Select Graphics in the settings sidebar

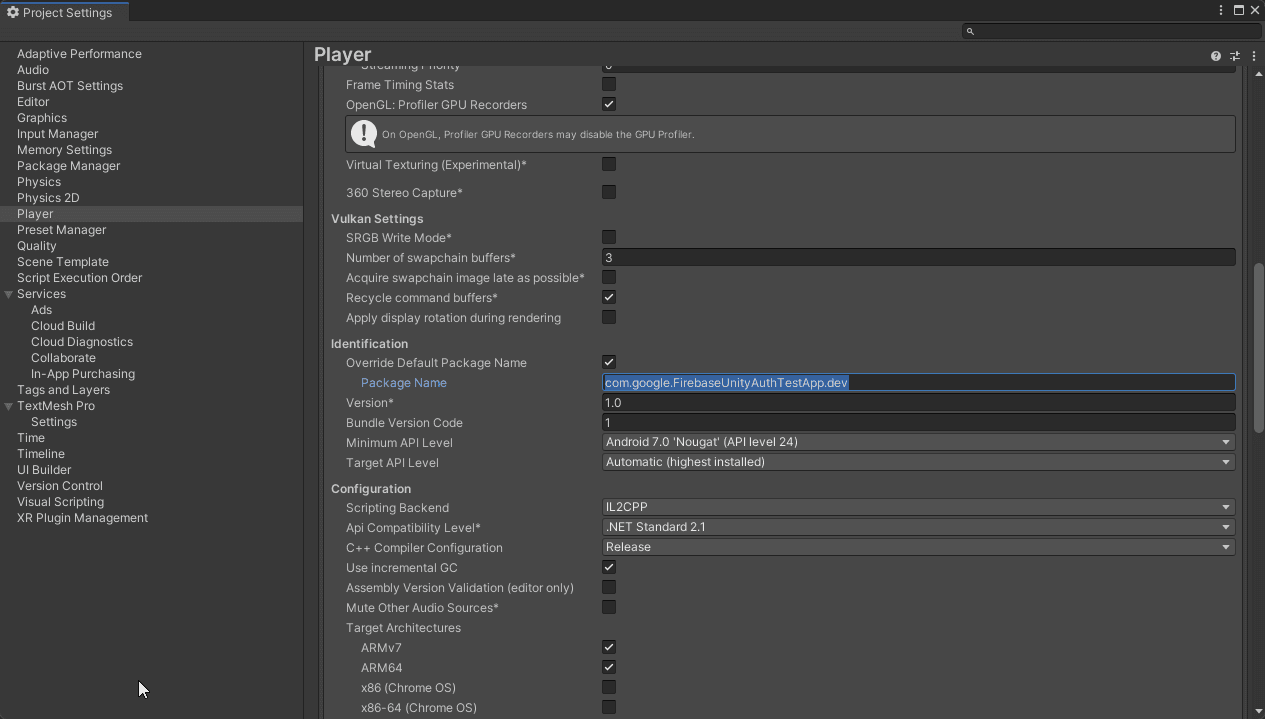click(42, 118)
